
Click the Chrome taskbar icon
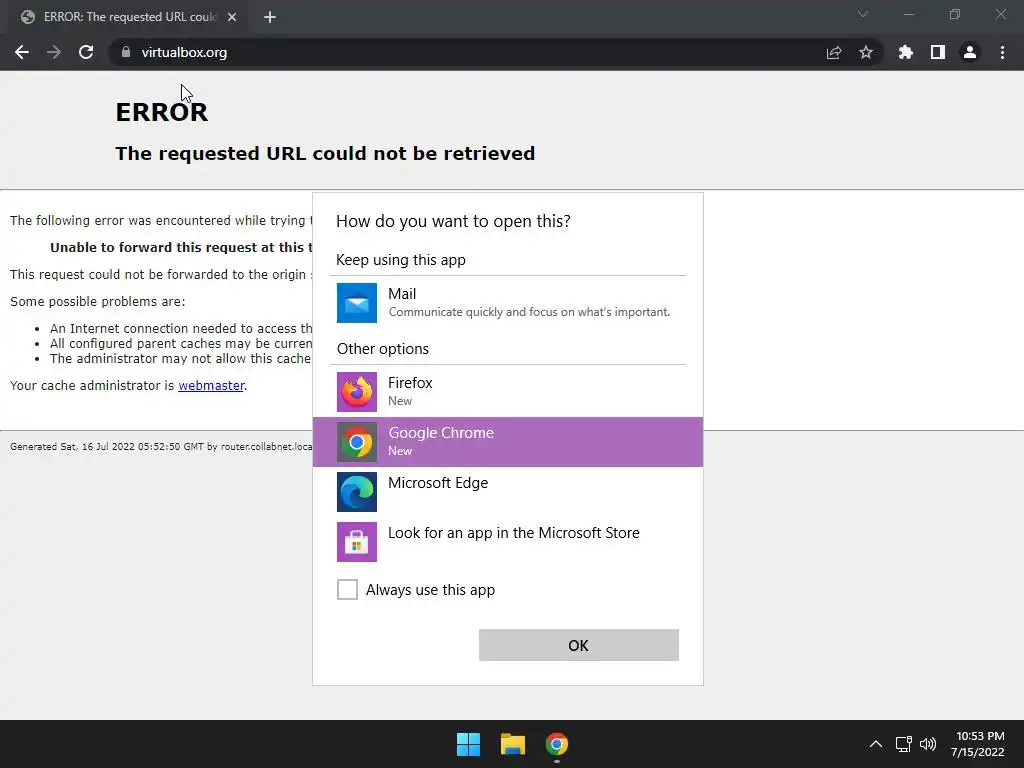pyautogui.click(x=557, y=744)
